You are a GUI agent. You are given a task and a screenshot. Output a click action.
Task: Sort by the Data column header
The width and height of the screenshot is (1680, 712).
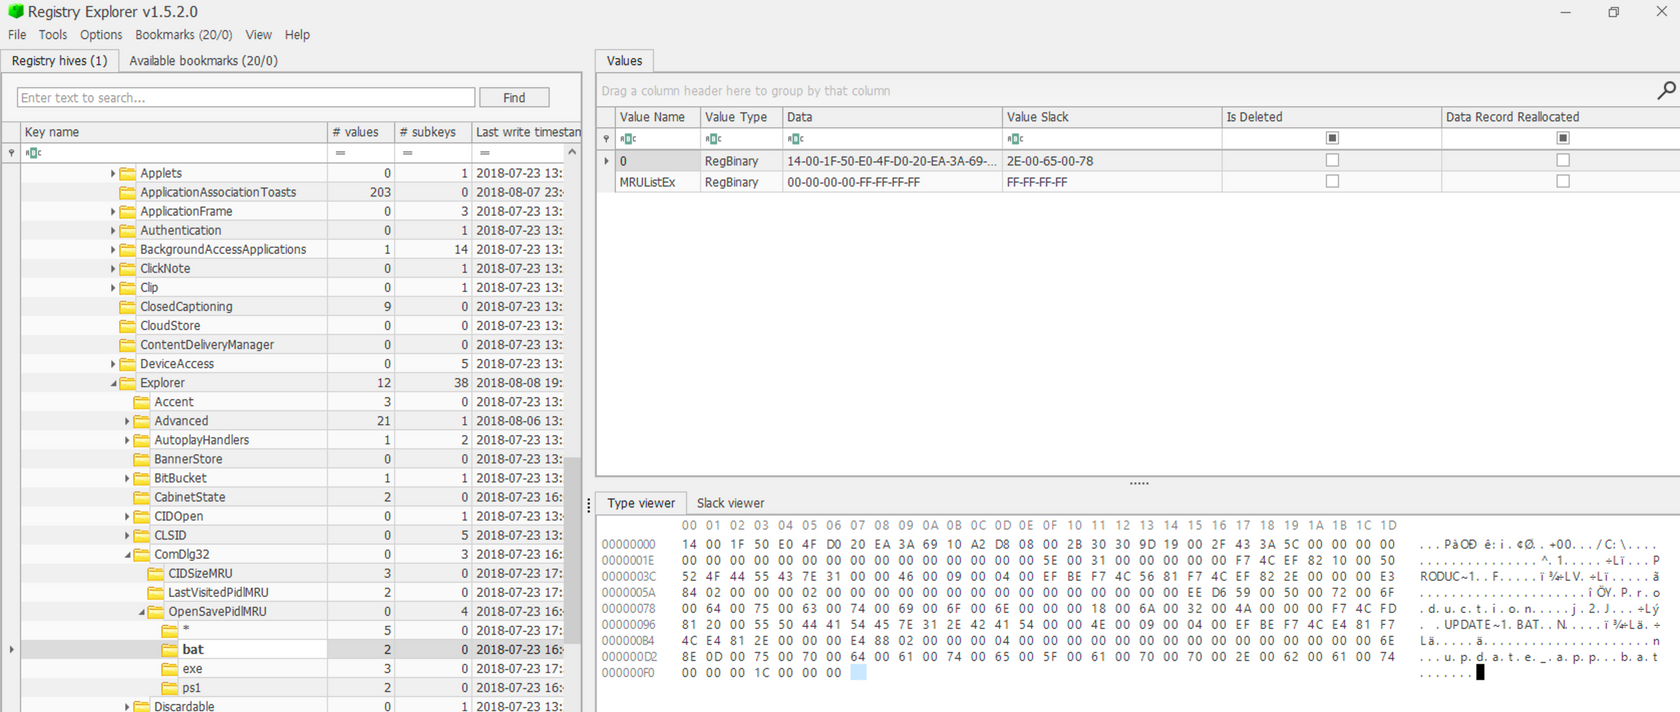(x=892, y=117)
